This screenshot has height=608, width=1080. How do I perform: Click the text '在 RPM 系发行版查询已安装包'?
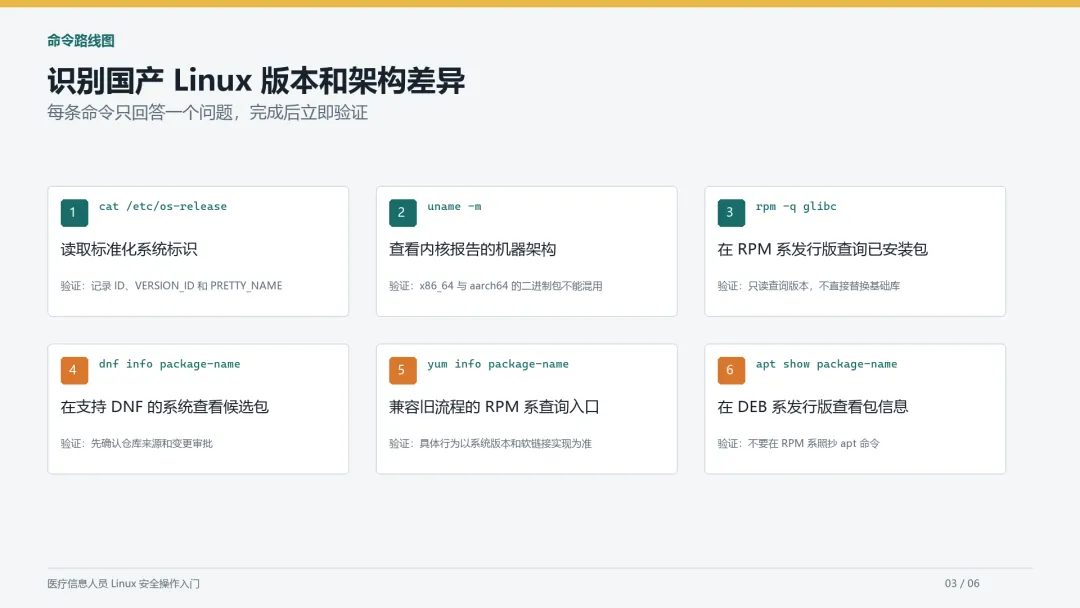tap(822, 249)
